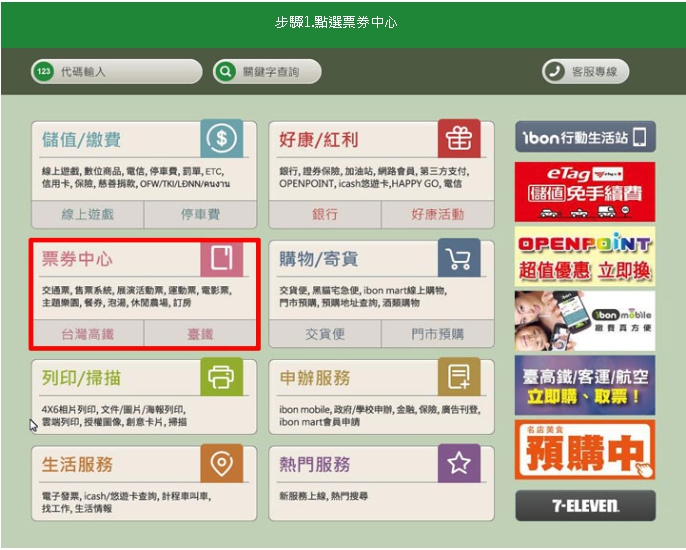Viewport: 686px width, 550px height.
Task: Click the 票券中心 description starting 交通票
Action: point(137,296)
